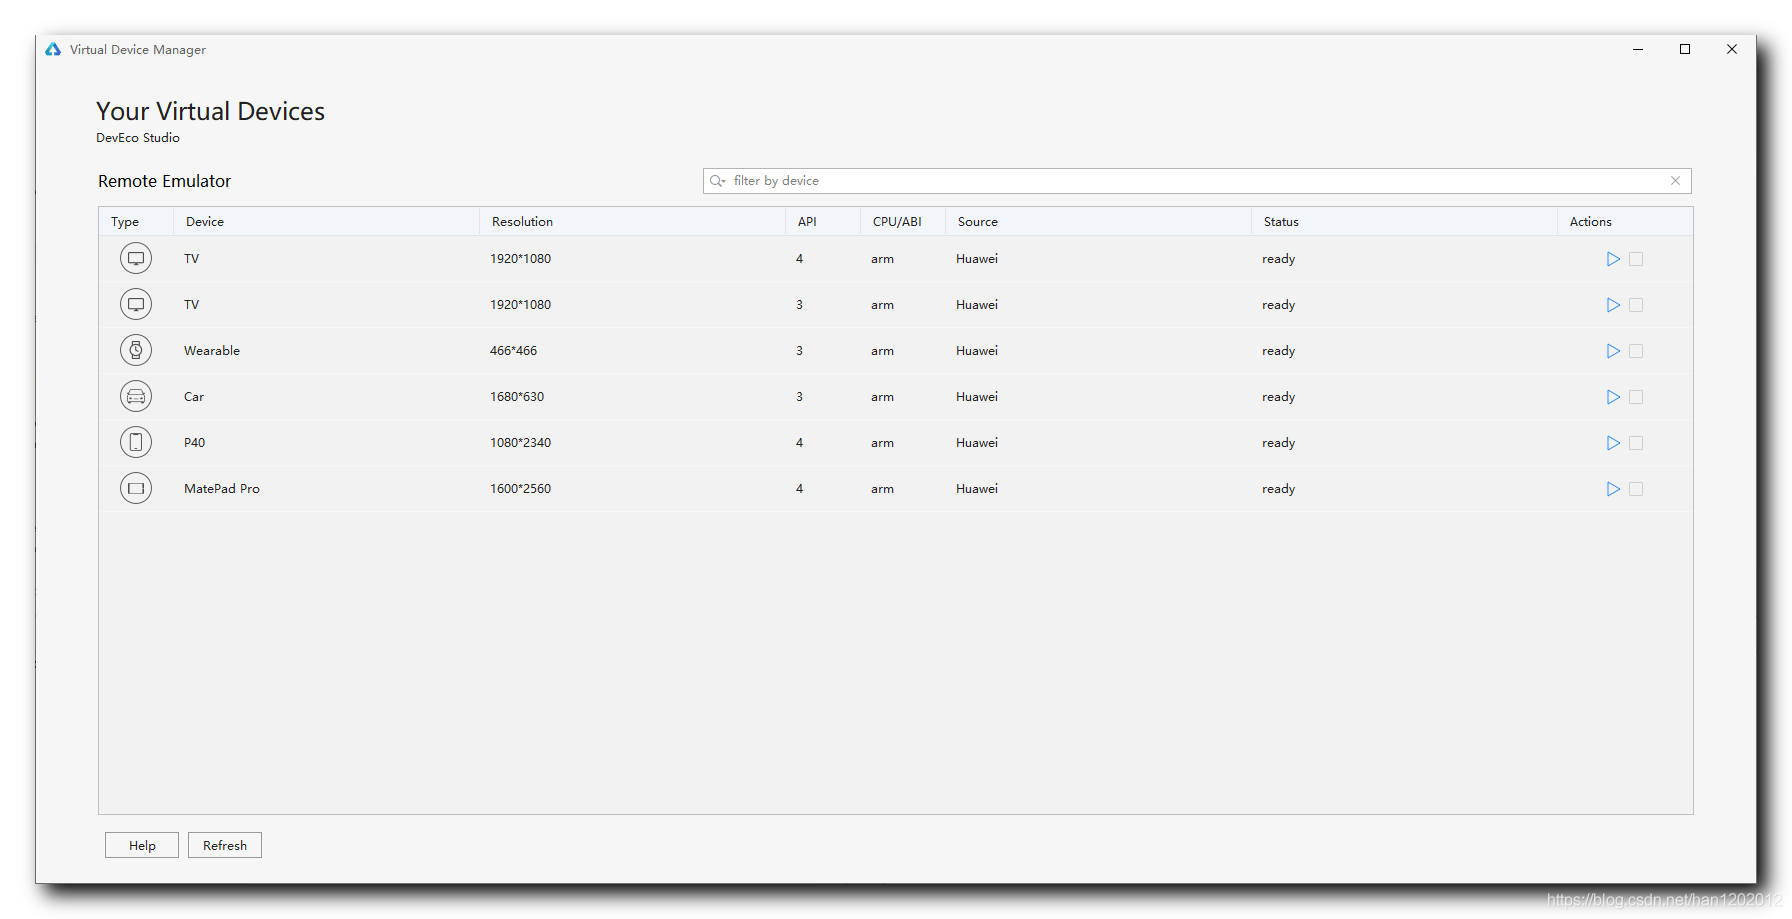Click the search magnifier icon in filter box

717,181
